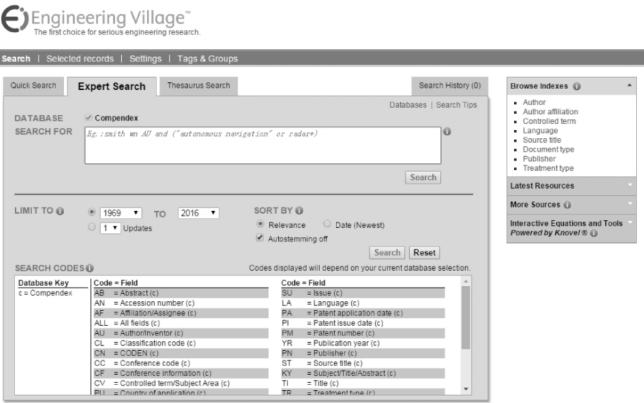Browse the Document type index
The height and width of the screenshot is (403, 644).
pyautogui.click(x=548, y=150)
